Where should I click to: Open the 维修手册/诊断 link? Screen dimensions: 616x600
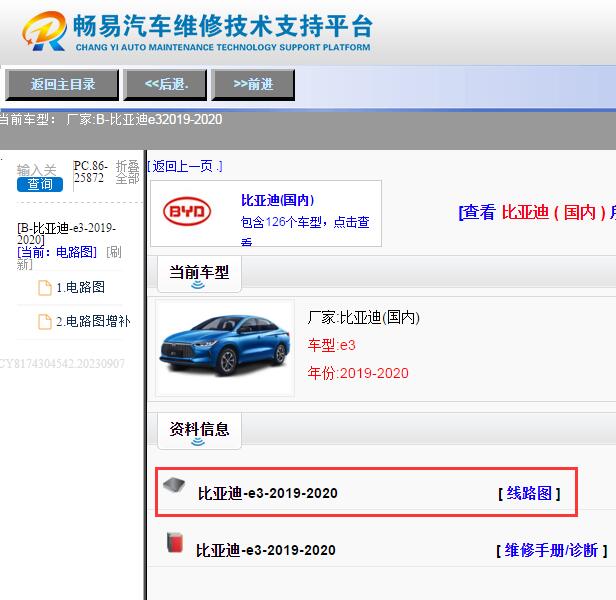coord(551,550)
